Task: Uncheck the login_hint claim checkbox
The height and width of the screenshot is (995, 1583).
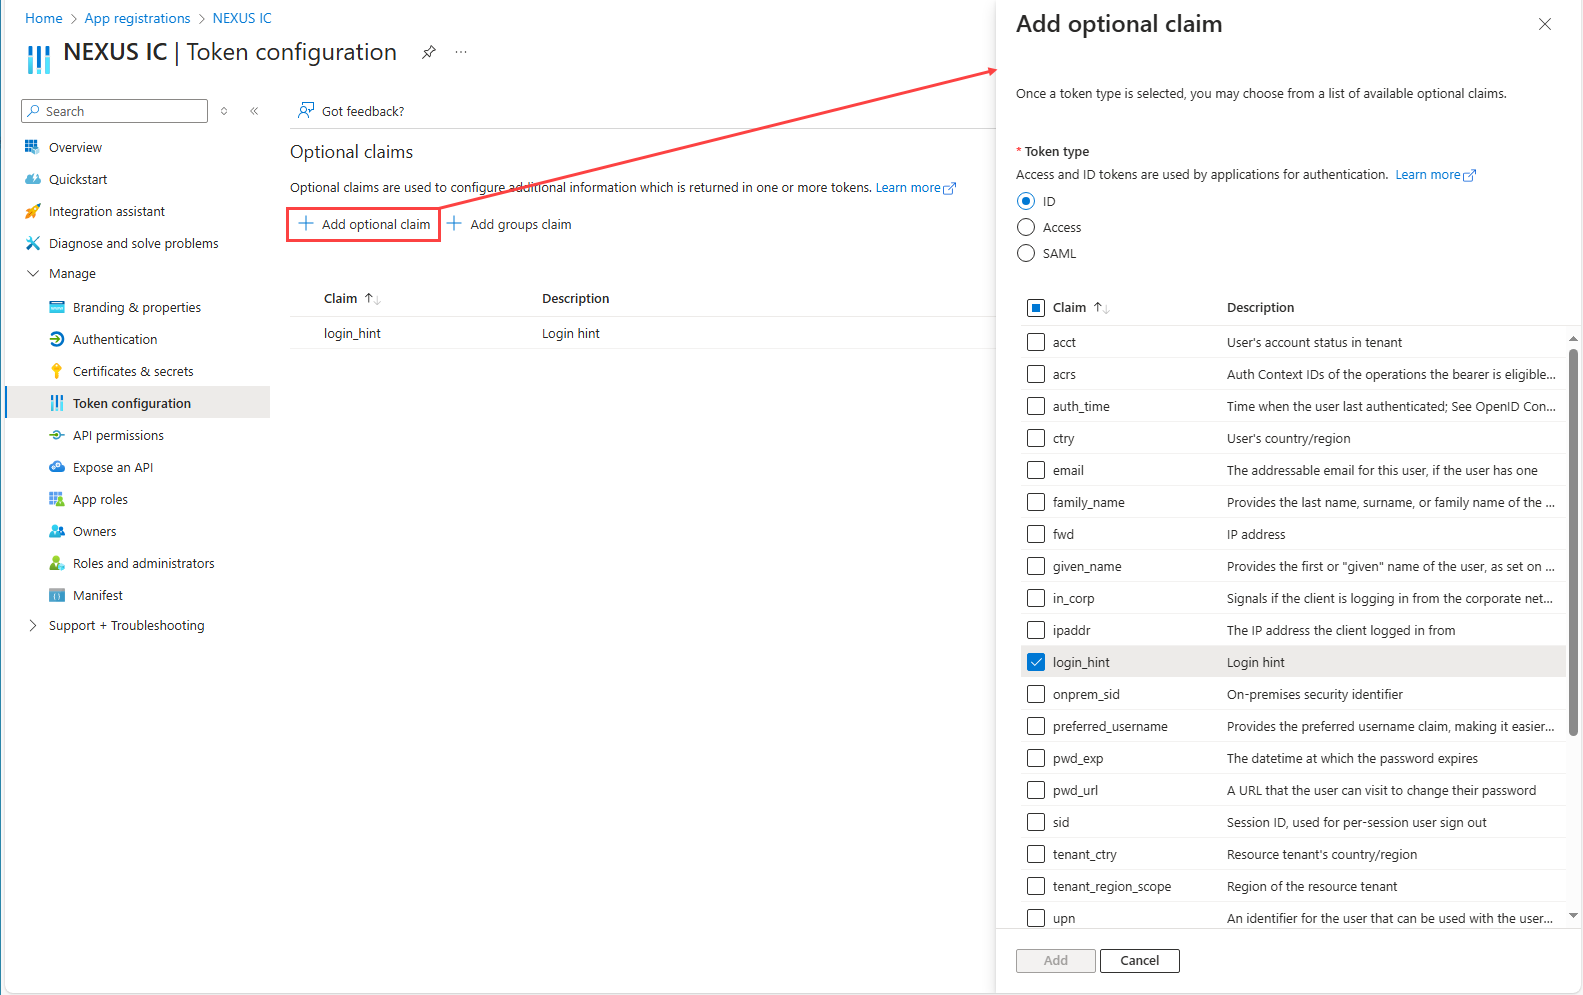Action: 1036,662
